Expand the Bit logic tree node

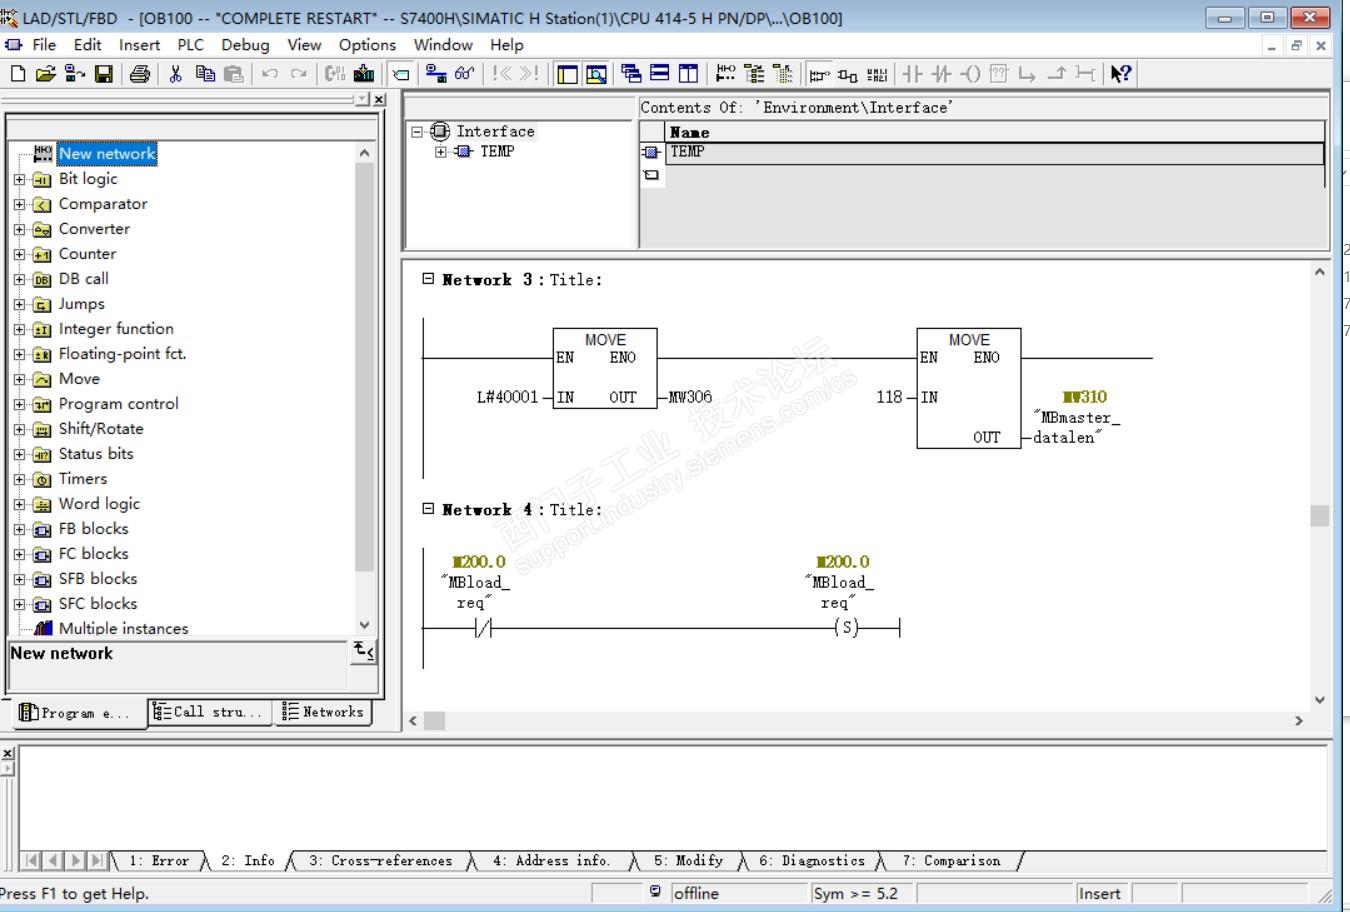(x=19, y=180)
